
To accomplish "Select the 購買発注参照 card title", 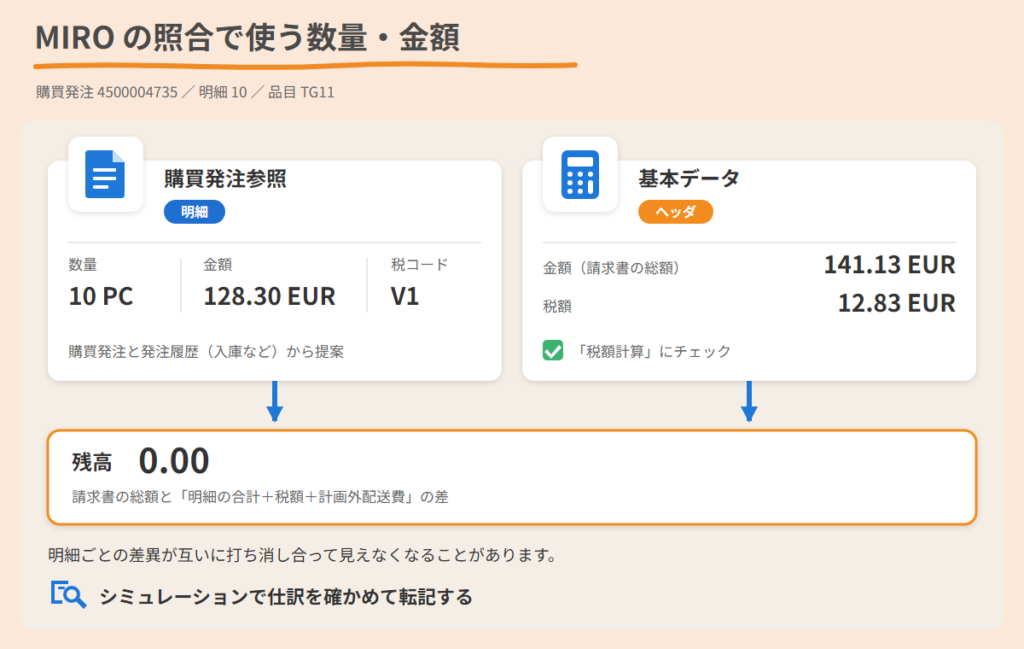I will click(x=225, y=178).
